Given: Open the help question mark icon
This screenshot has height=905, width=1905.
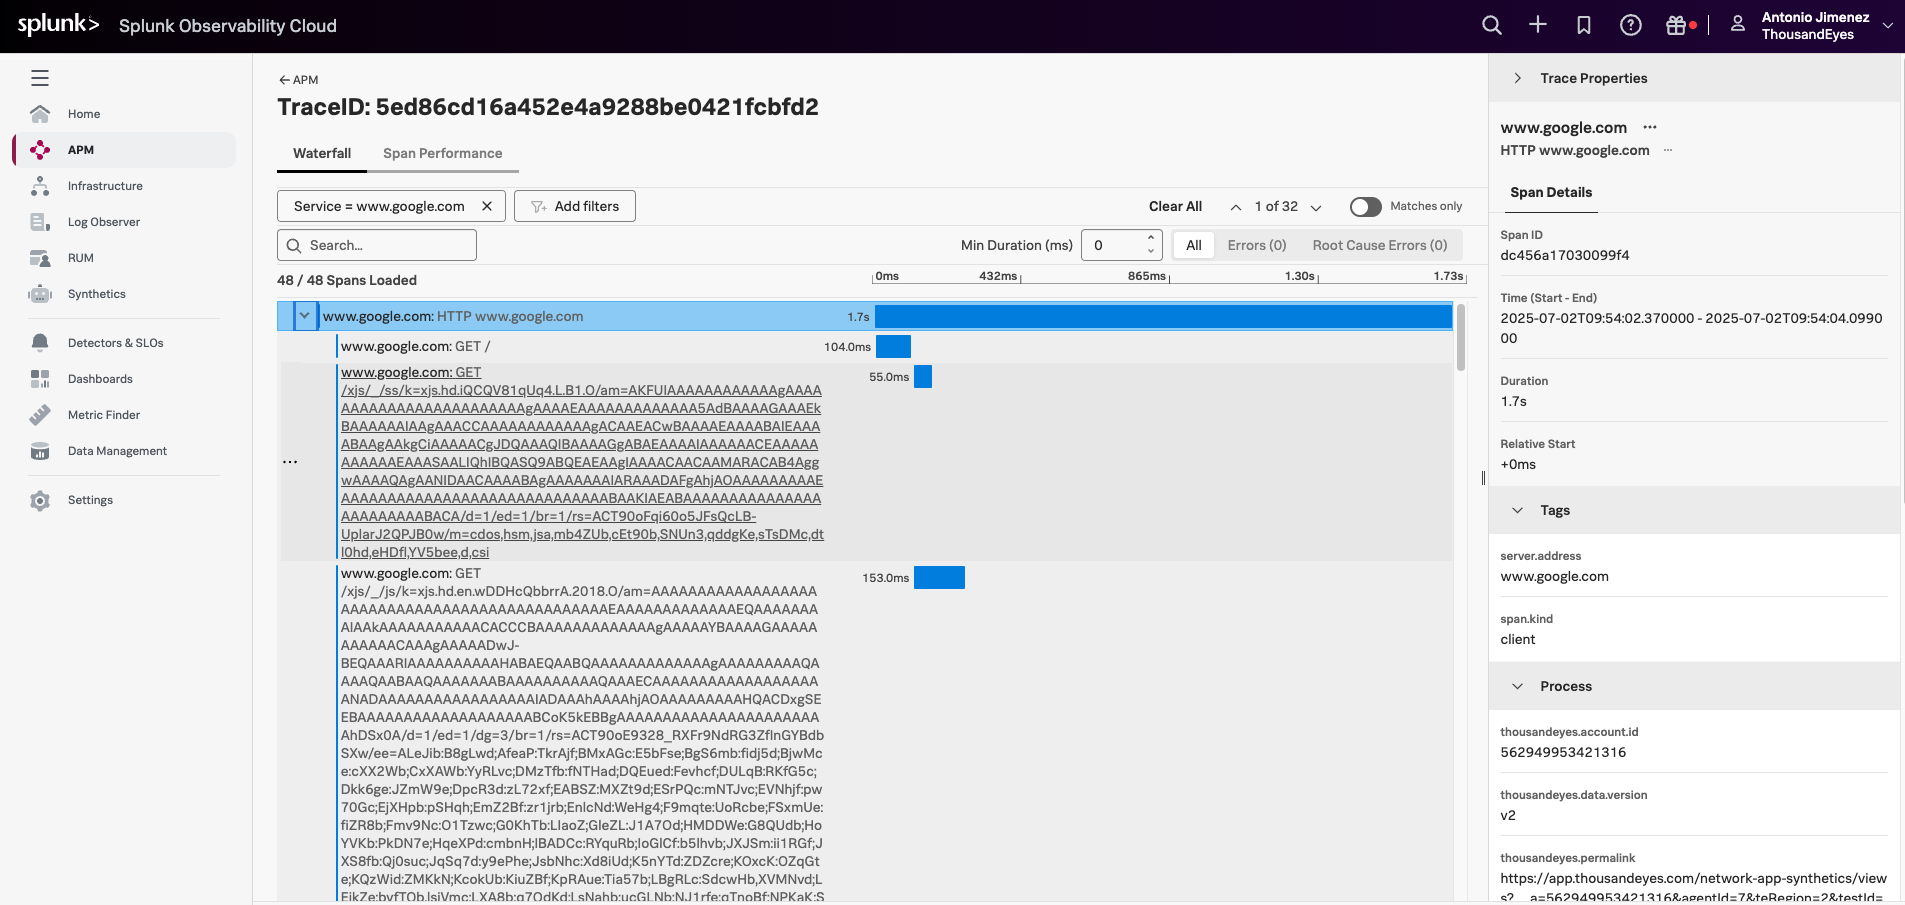Looking at the screenshot, I should [1631, 25].
